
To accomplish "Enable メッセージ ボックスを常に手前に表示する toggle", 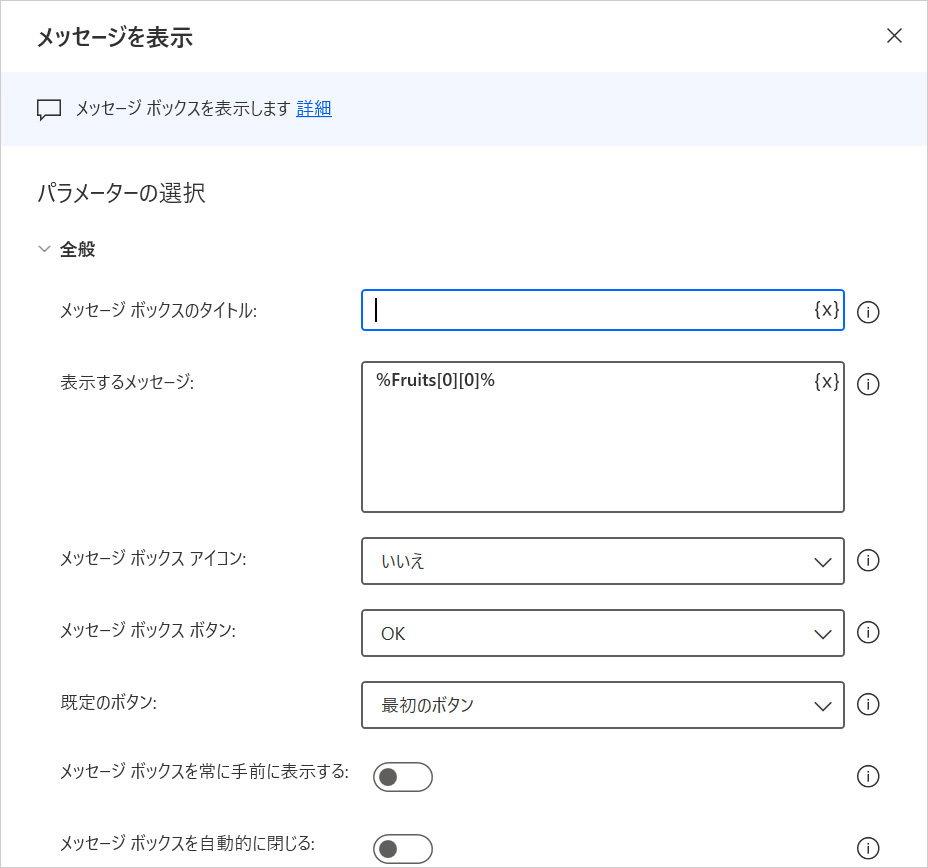I will point(402,777).
